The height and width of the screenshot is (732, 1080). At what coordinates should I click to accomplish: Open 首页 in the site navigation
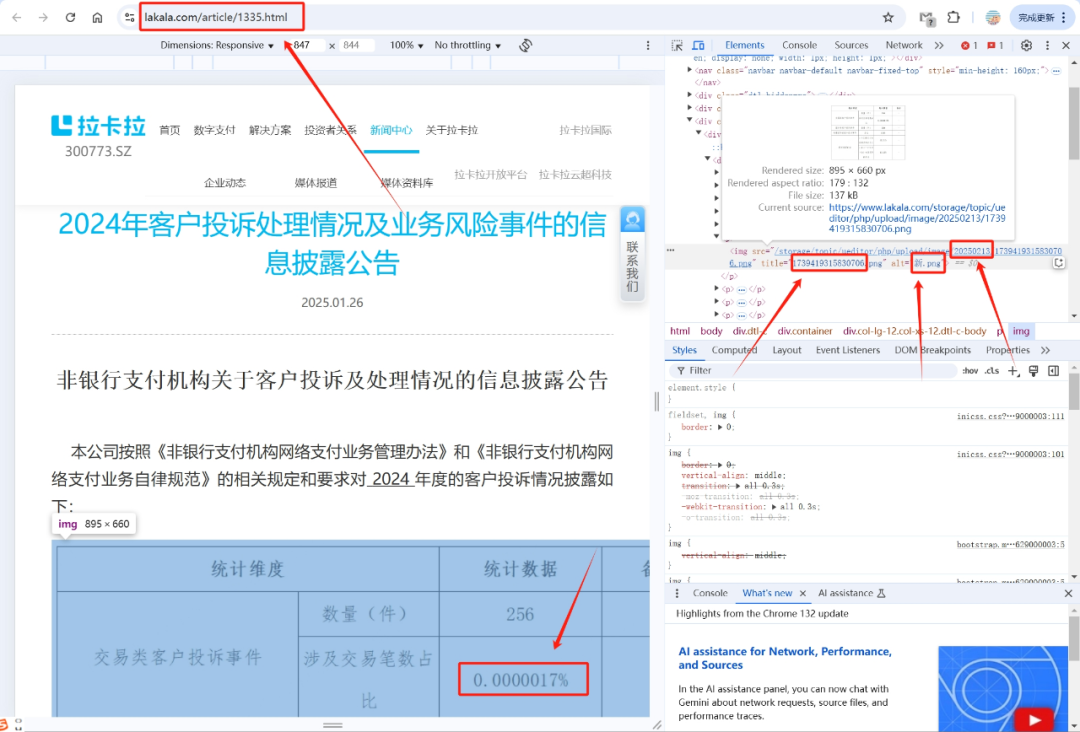click(x=169, y=130)
